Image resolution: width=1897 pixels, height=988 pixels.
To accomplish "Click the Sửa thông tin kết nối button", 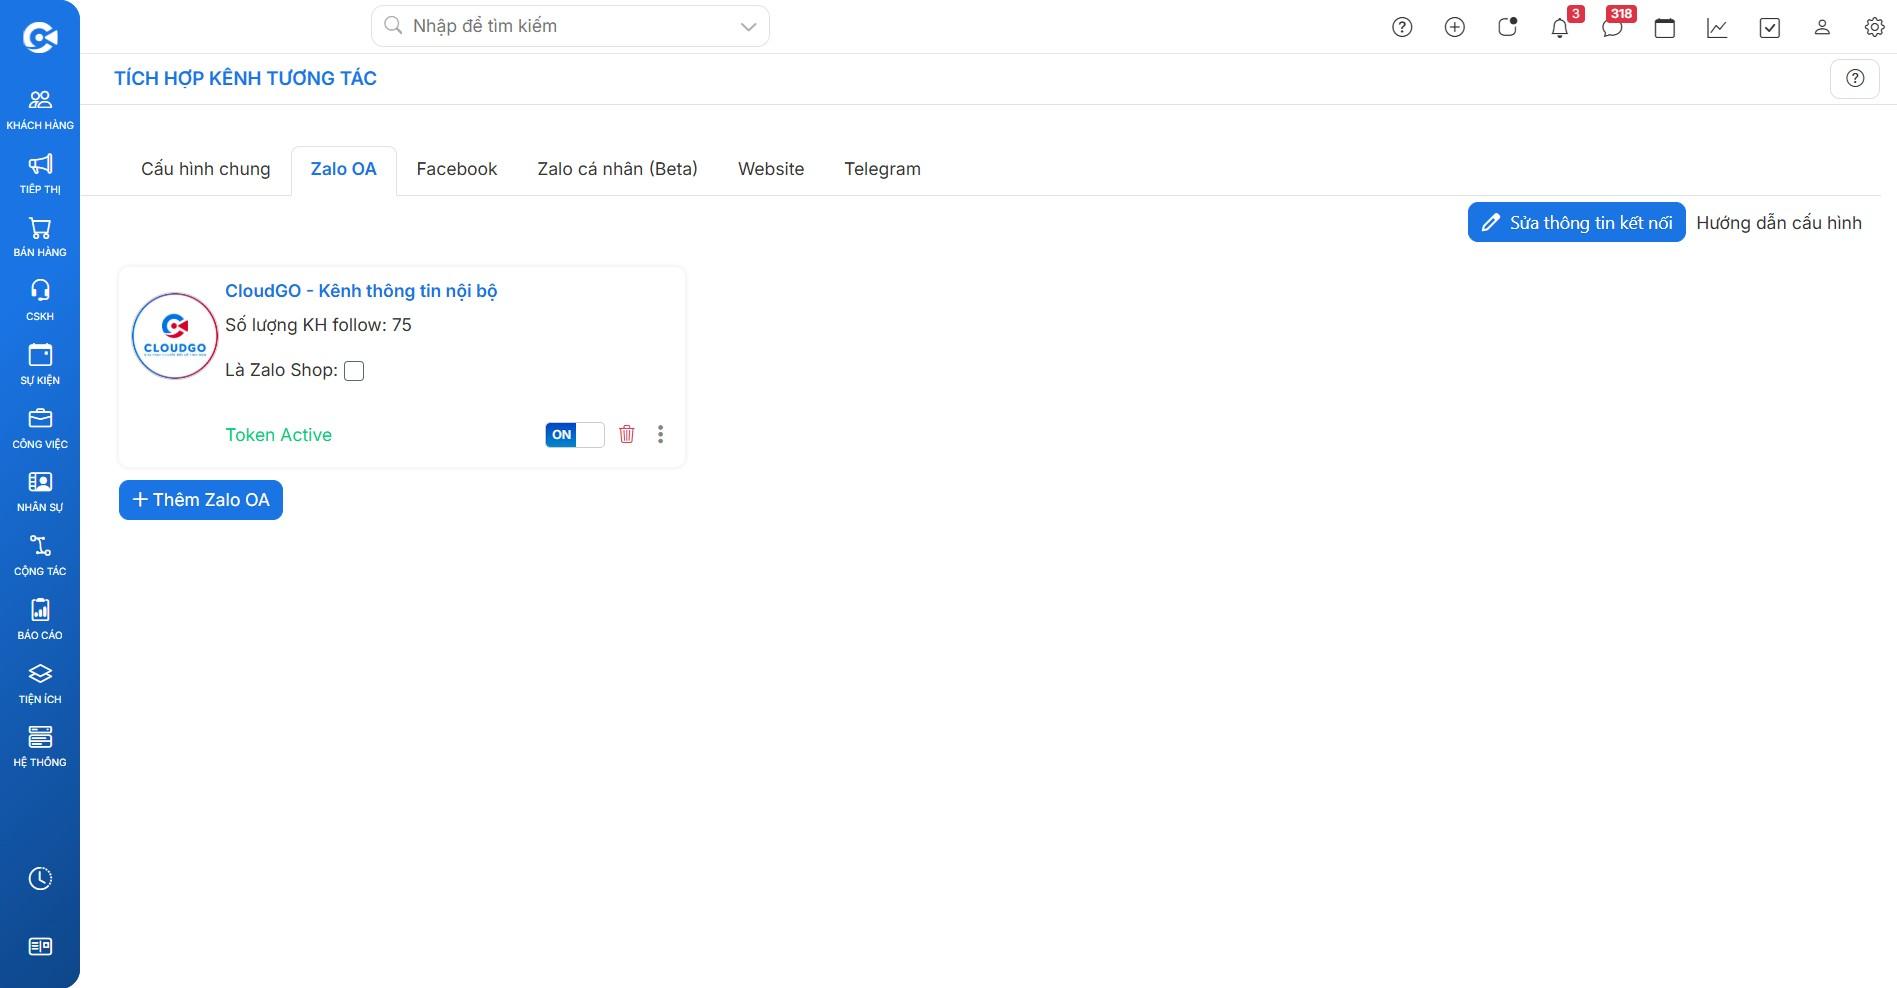I will coord(1577,222).
